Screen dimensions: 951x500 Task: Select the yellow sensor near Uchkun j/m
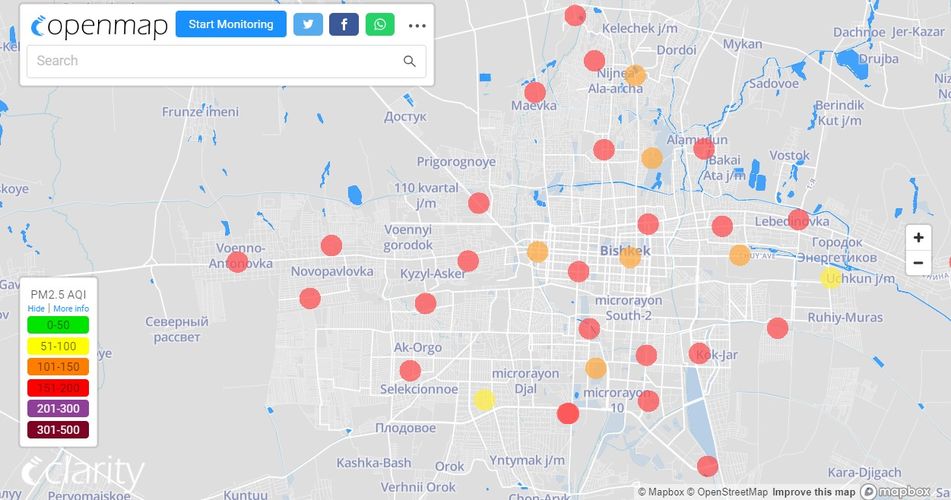830,278
